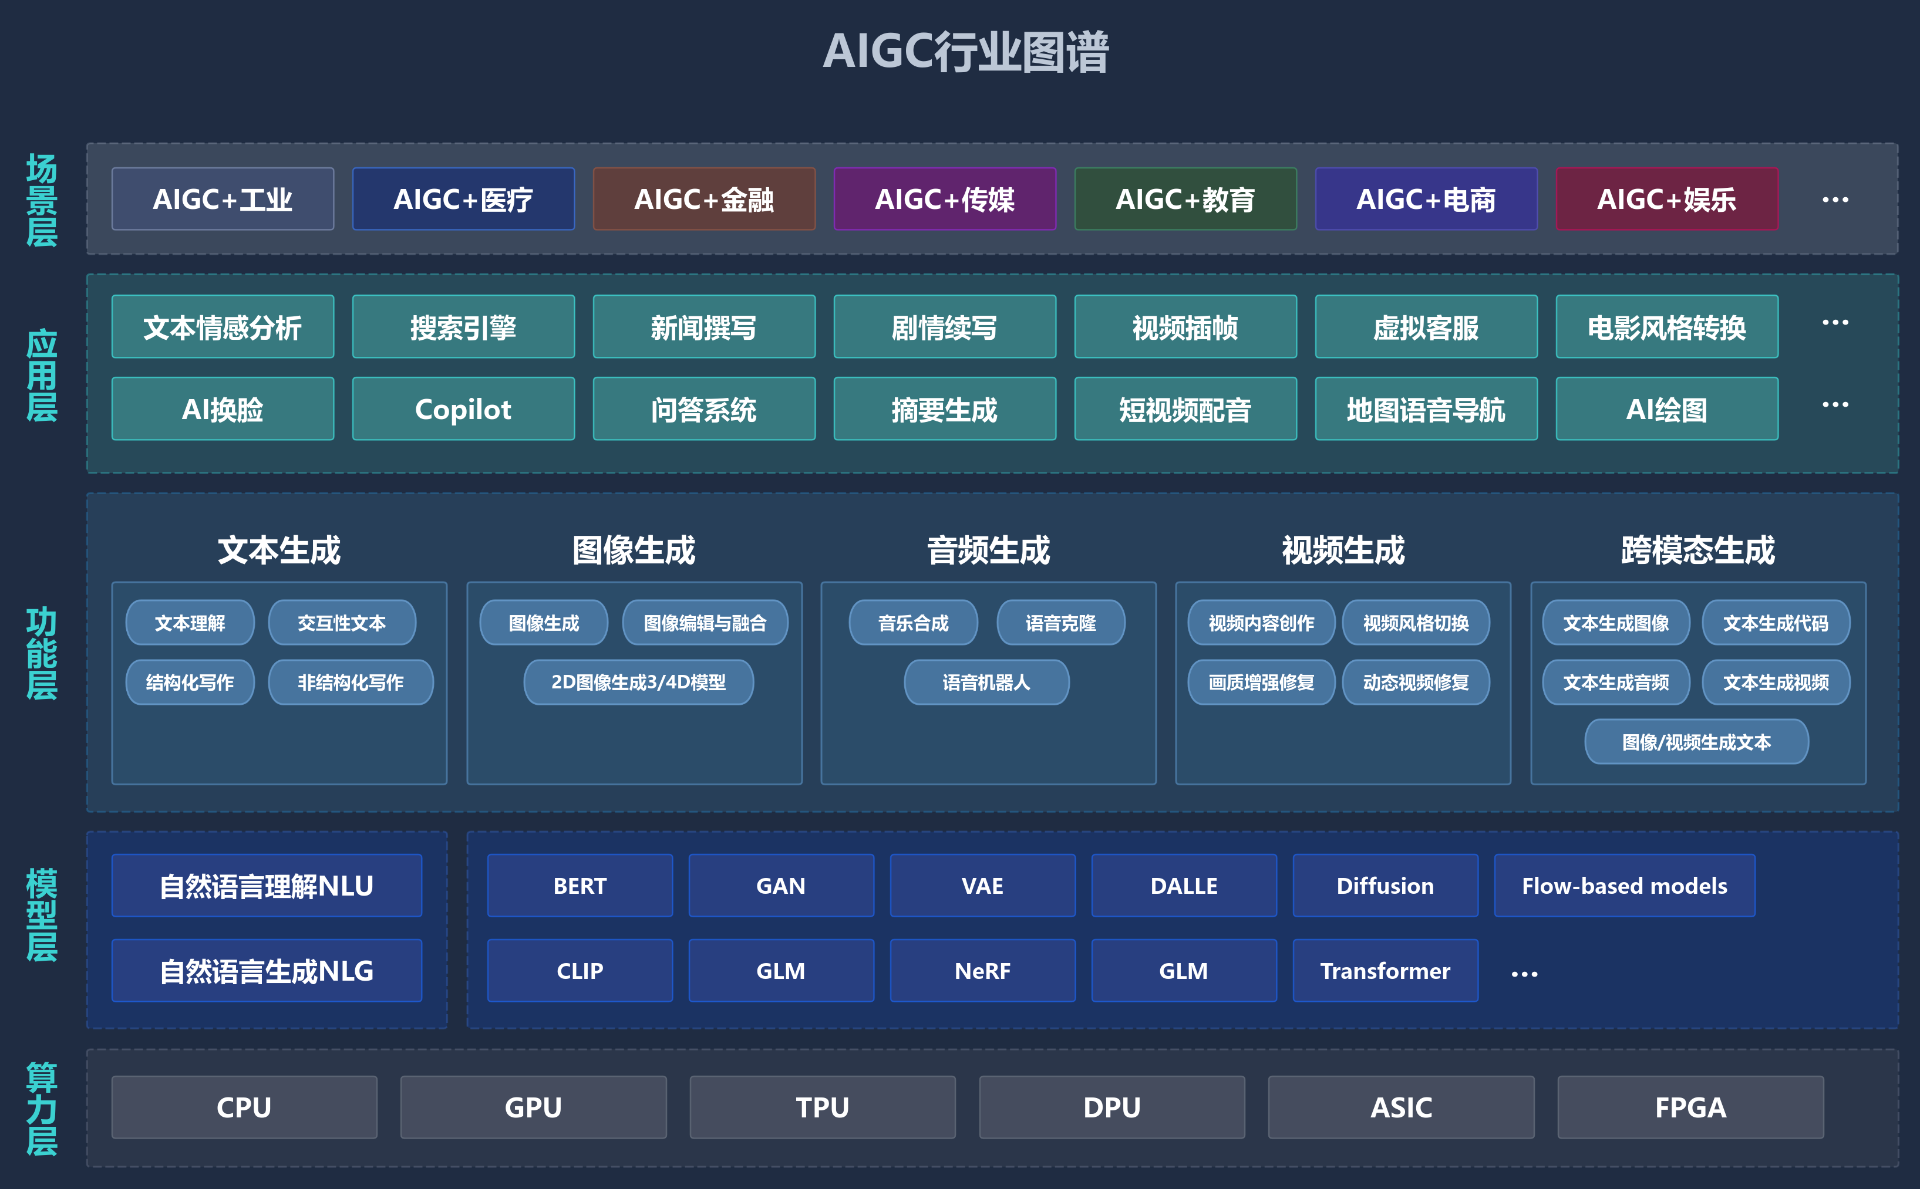Click the Diffusion model tile

[x=1385, y=885]
